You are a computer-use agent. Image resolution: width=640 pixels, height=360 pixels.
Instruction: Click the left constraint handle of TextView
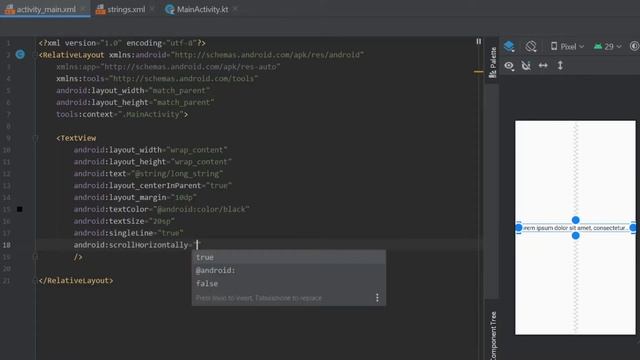pyautogui.click(x=518, y=228)
